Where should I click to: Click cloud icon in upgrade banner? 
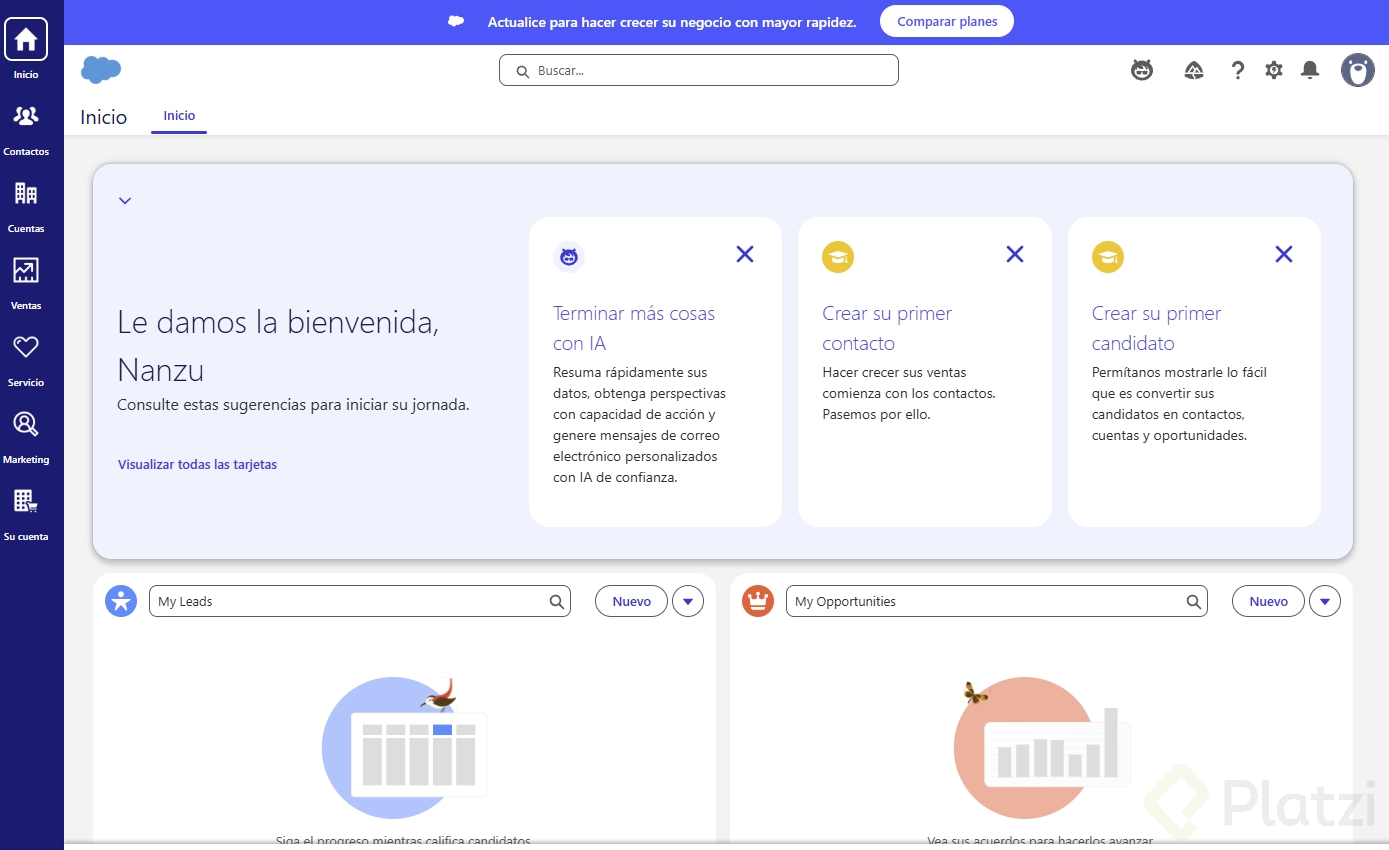(x=456, y=21)
